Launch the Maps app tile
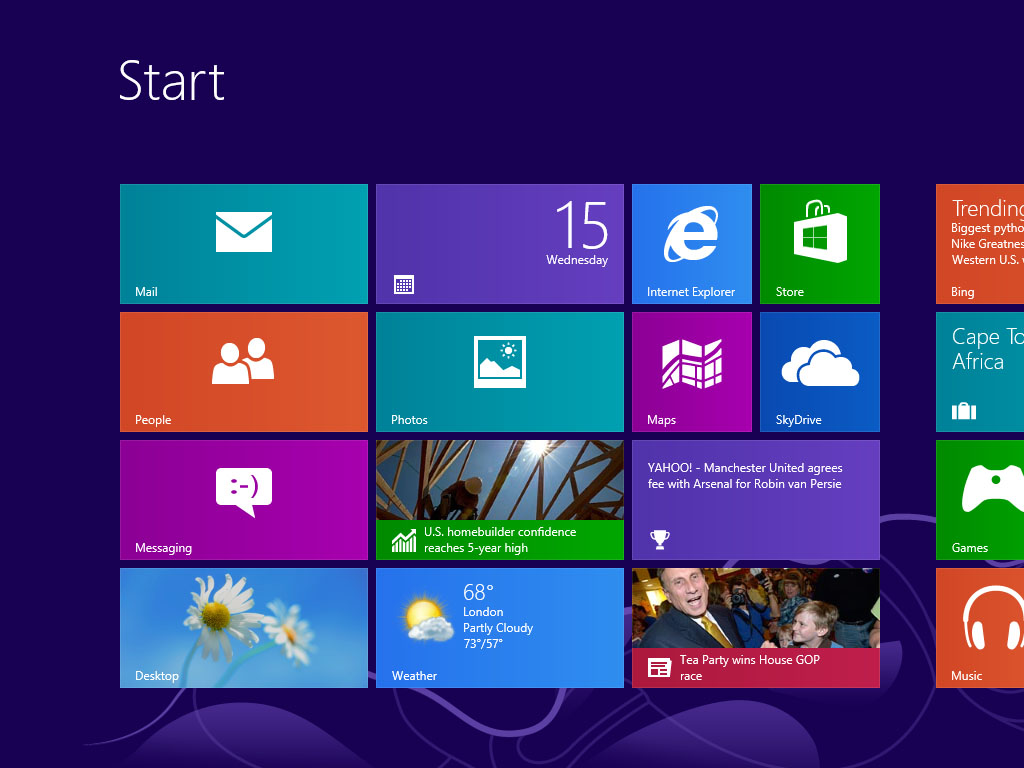This screenshot has height=768, width=1024. [691, 371]
